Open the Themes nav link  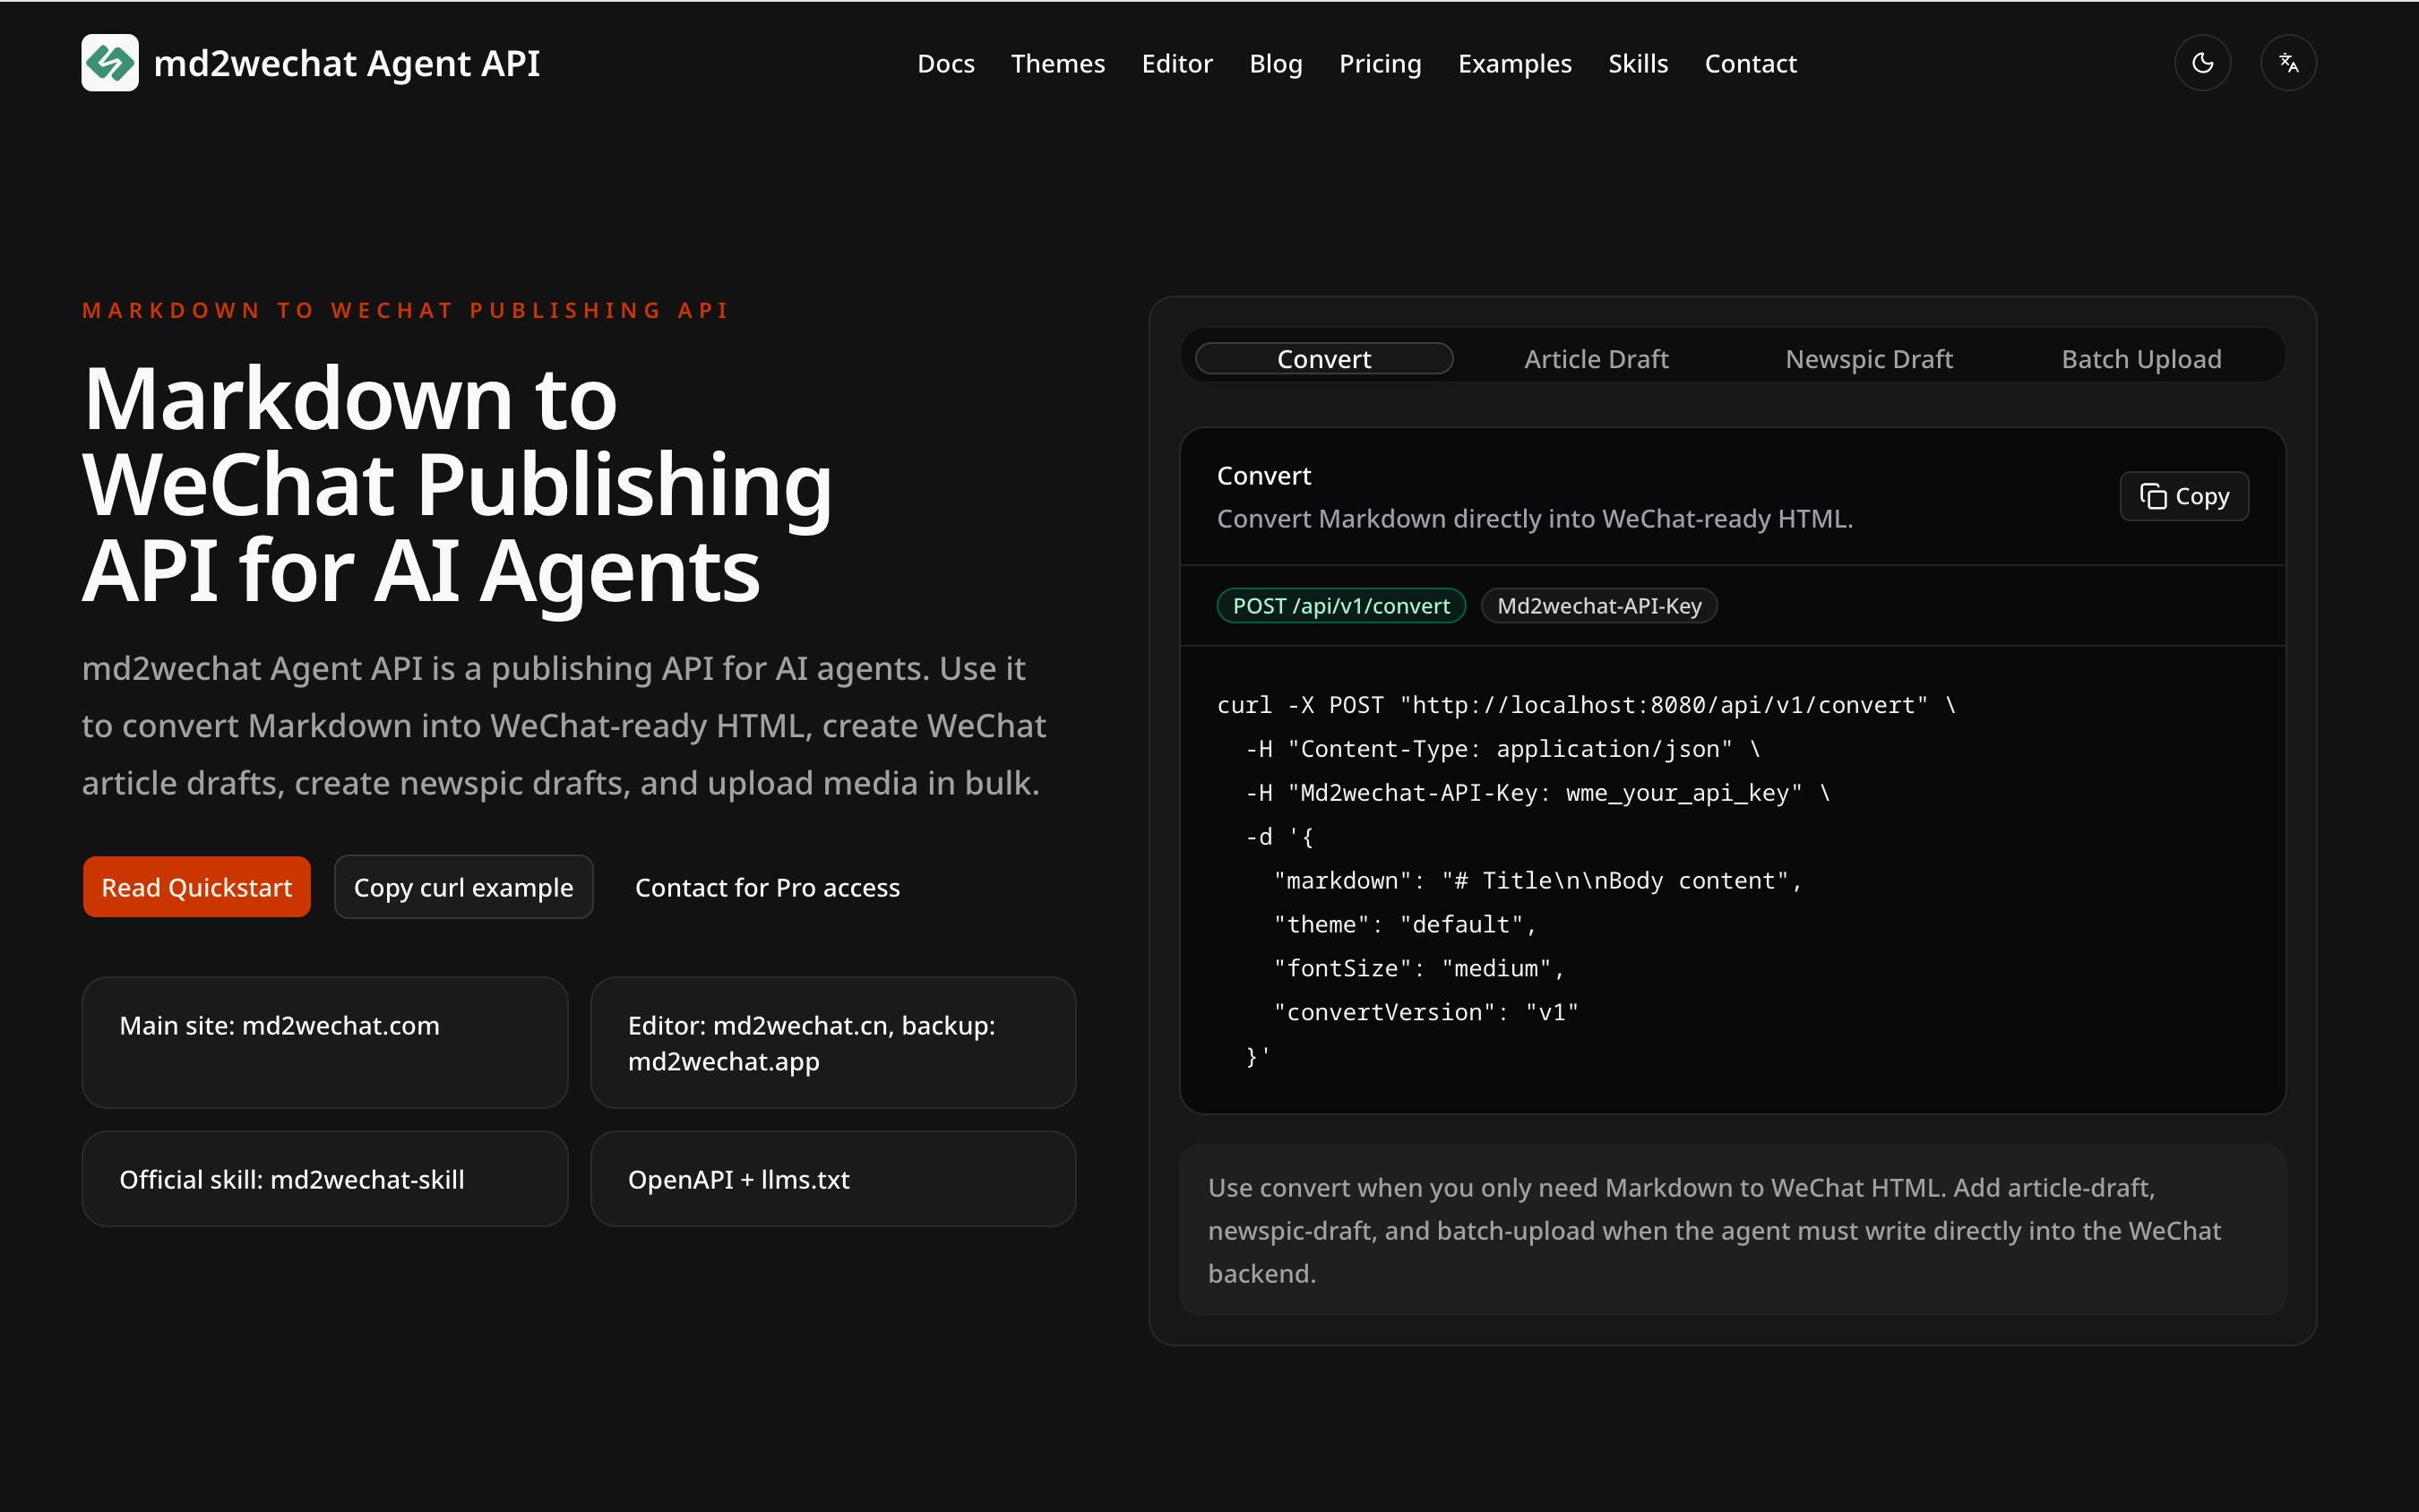pos(1057,64)
